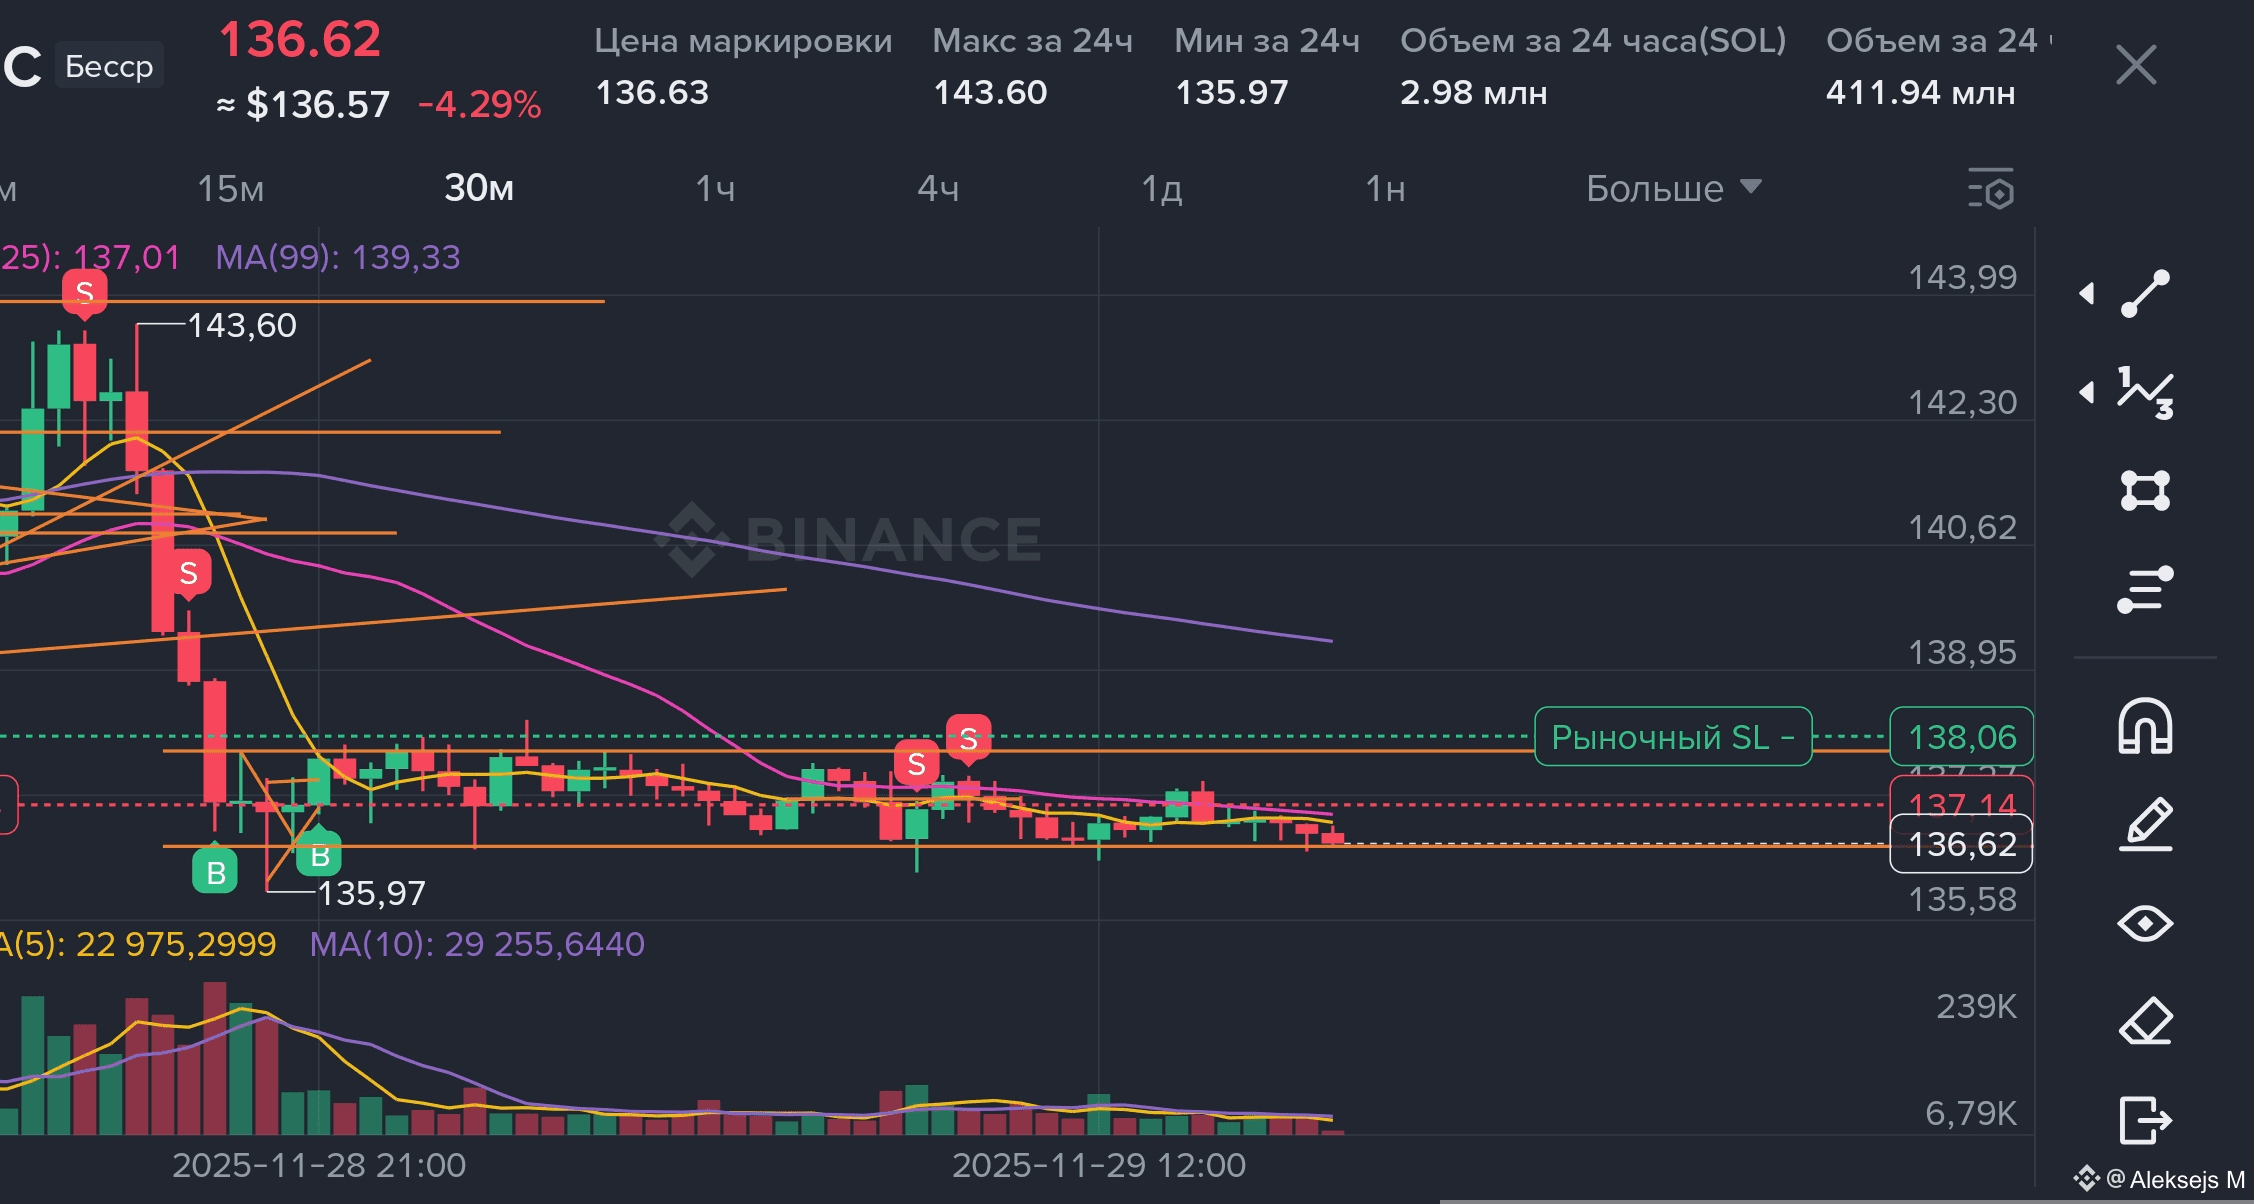
Task: Choose the rectangle shape drawing tool
Action: 2146,490
